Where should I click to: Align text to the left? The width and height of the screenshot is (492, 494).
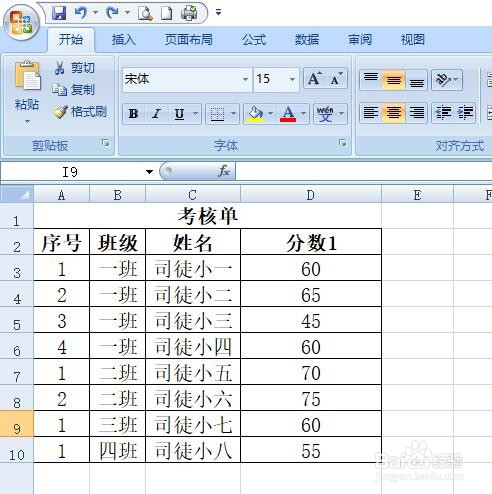pyautogui.click(x=371, y=113)
